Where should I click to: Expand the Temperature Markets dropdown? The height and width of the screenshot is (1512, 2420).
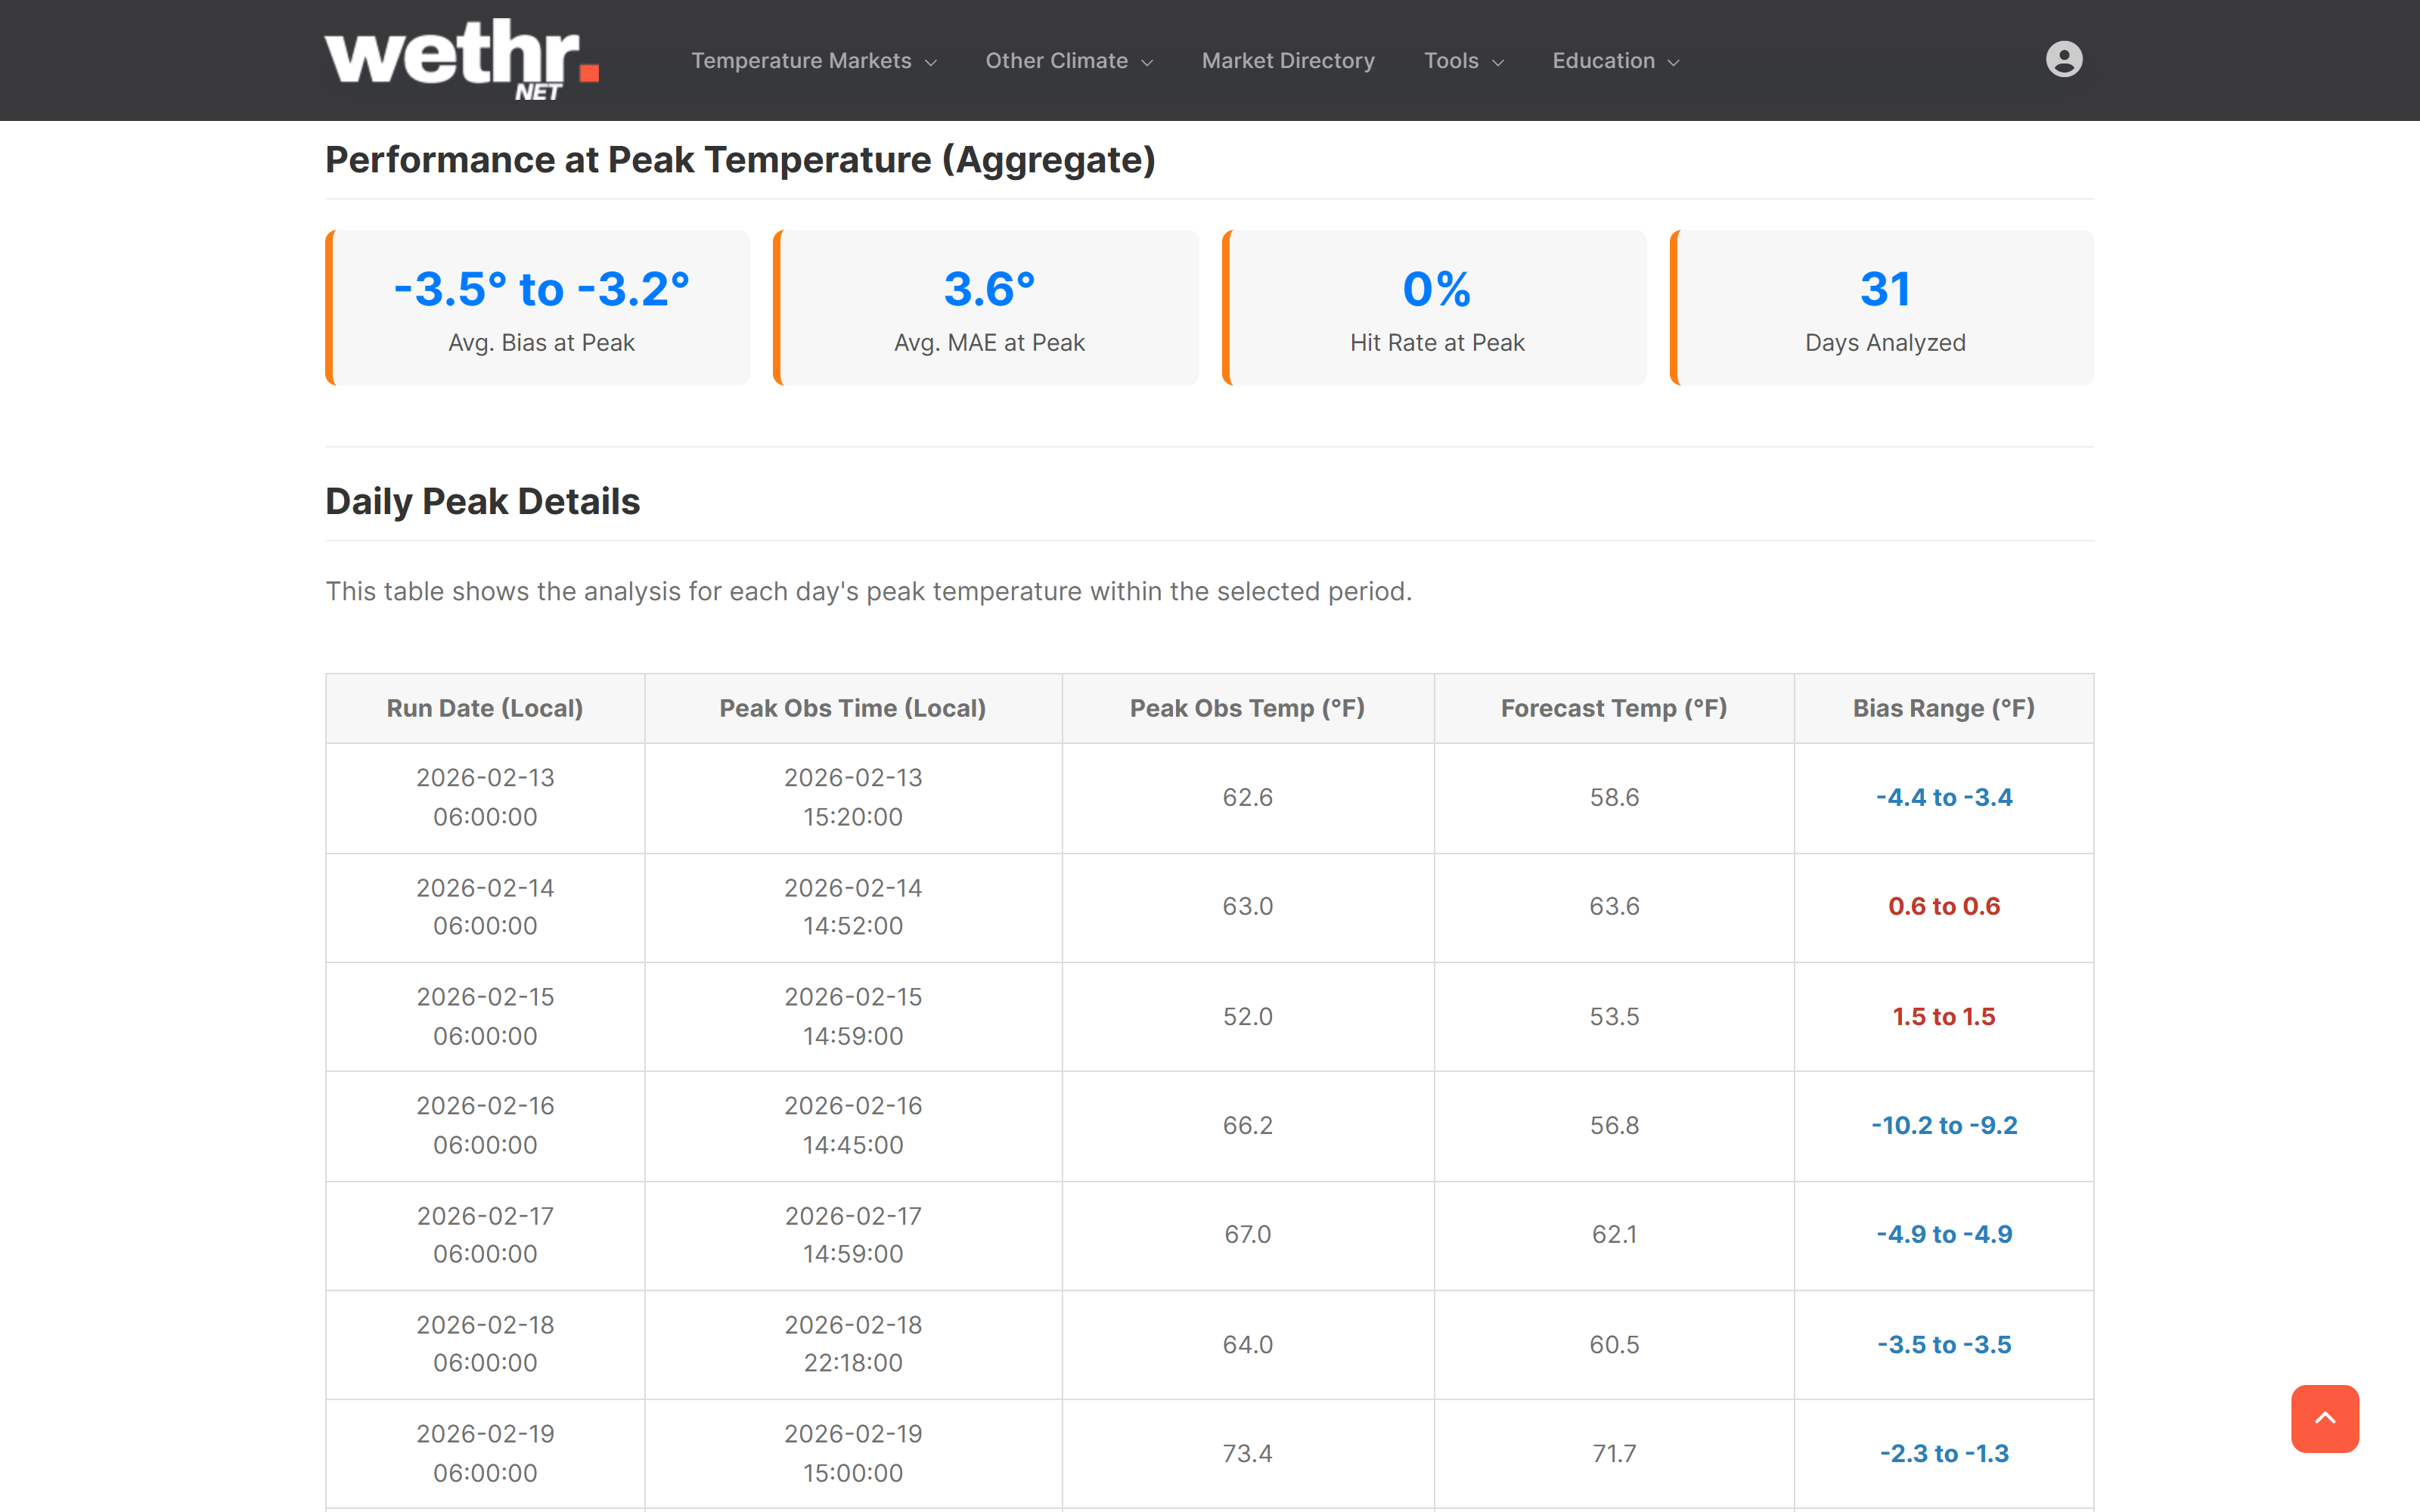tap(813, 61)
